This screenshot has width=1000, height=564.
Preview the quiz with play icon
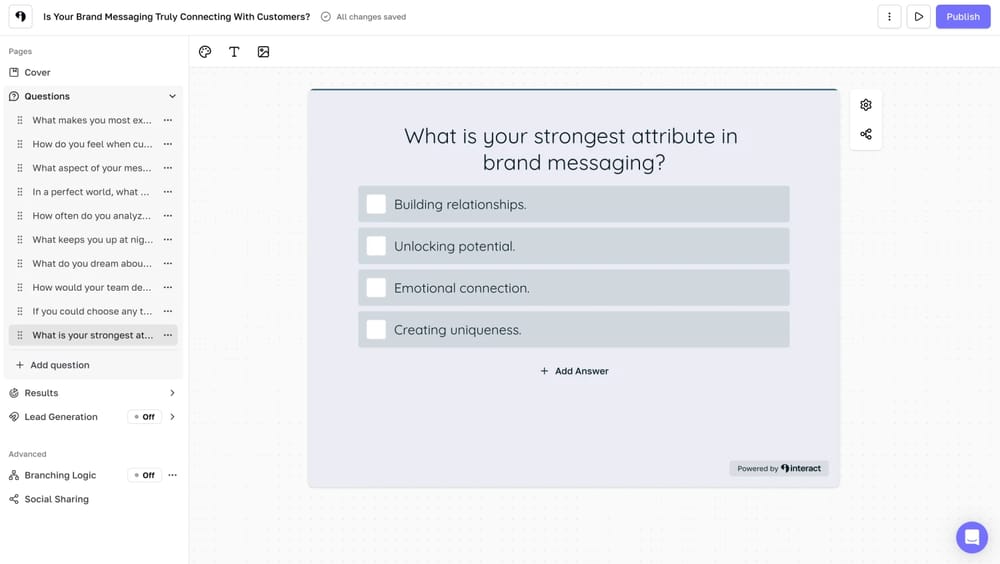coord(918,17)
